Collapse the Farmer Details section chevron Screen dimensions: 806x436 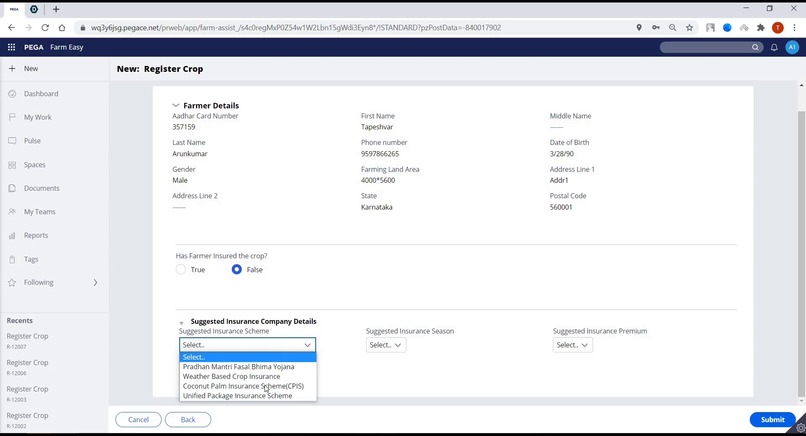pos(176,105)
